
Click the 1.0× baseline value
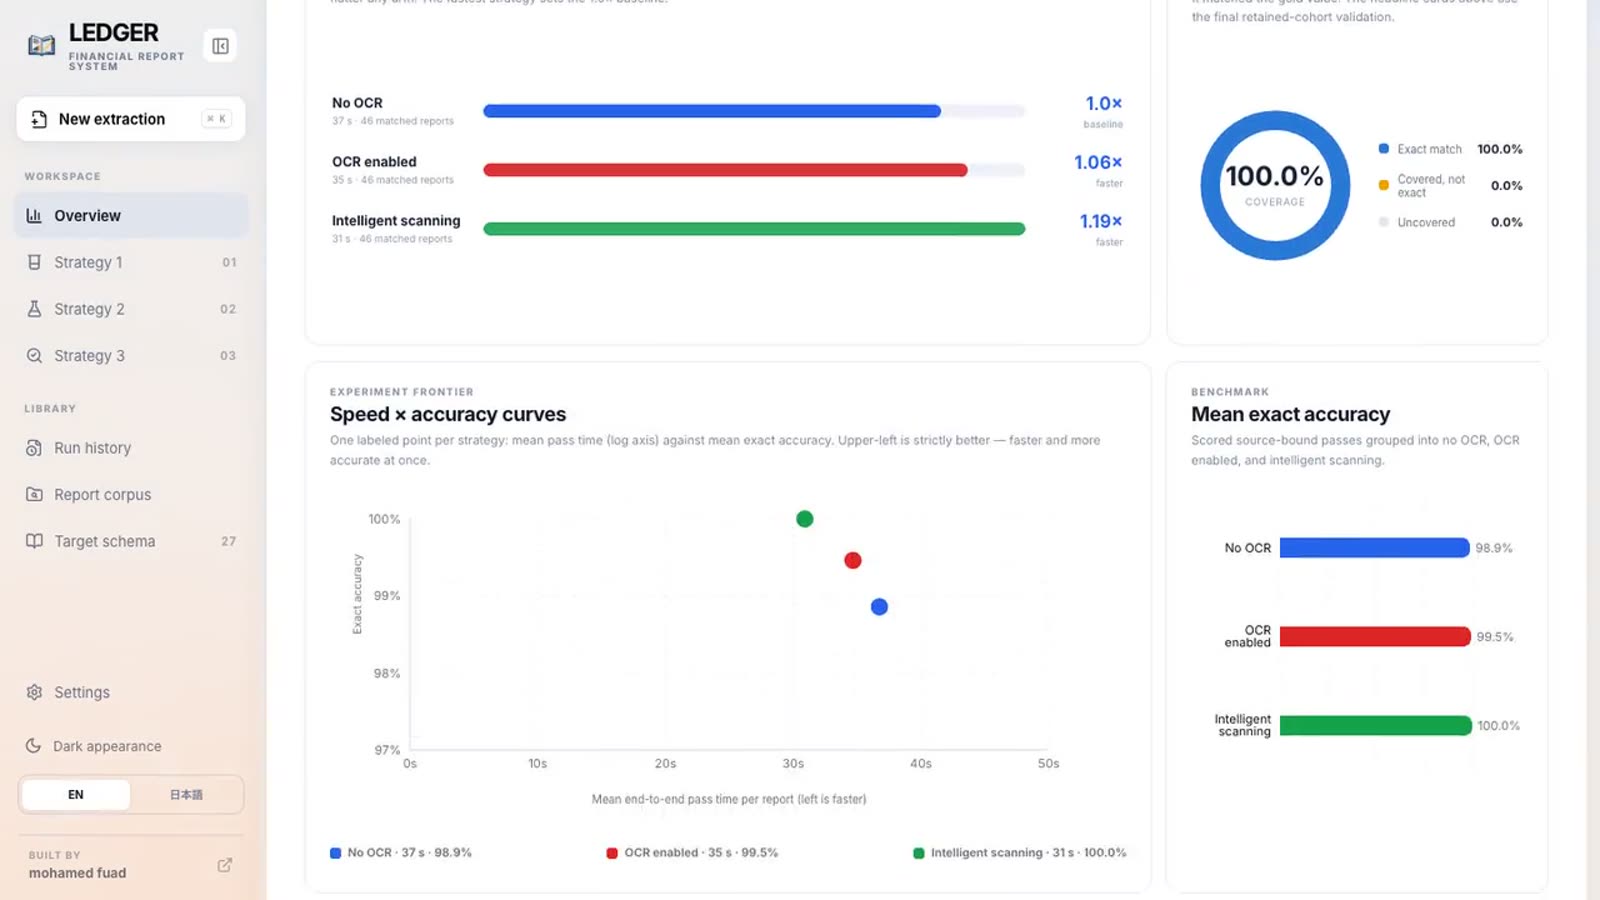(1104, 103)
